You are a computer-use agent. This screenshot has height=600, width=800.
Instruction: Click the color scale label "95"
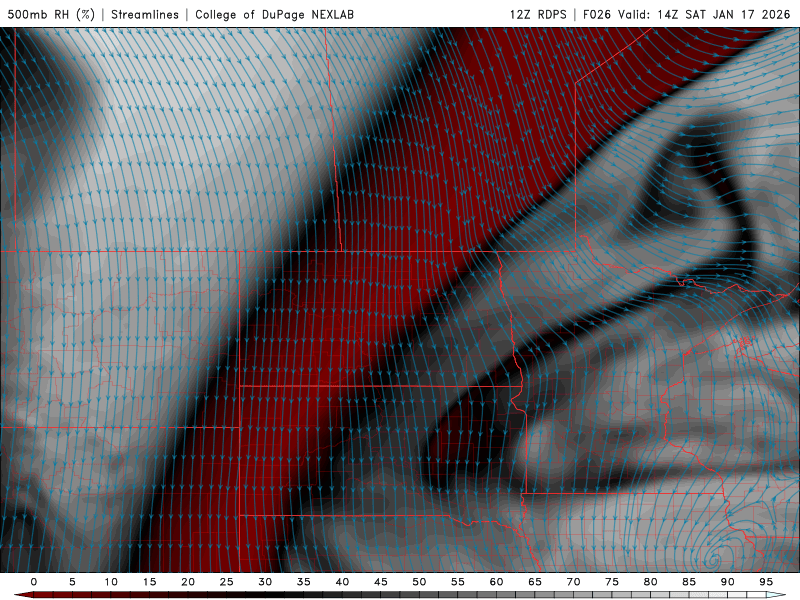[x=766, y=582]
